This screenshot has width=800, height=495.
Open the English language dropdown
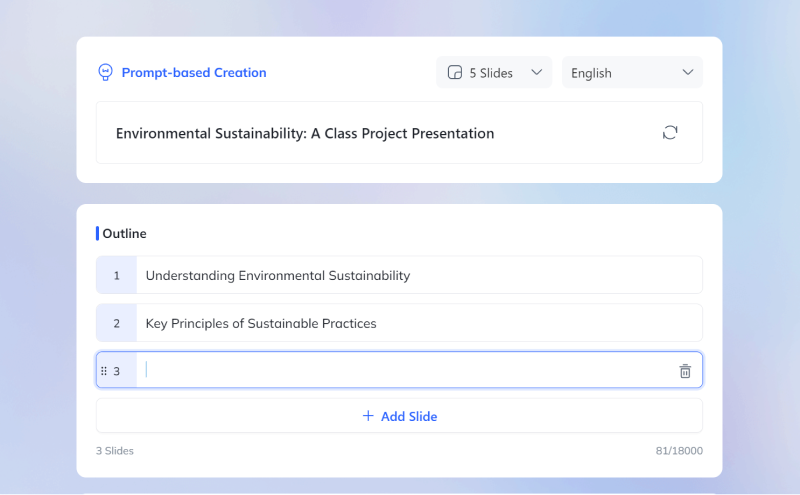[631, 73]
